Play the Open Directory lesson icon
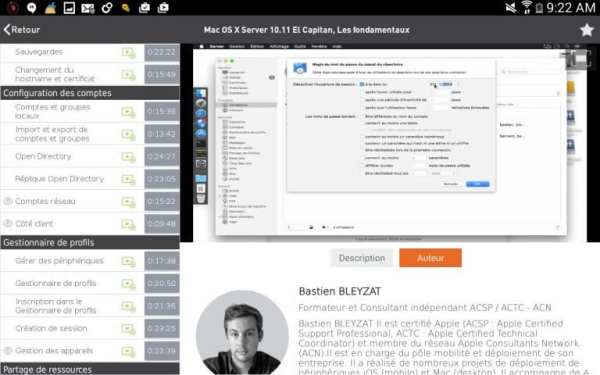Screen dimensions: 600x375 [129, 157]
